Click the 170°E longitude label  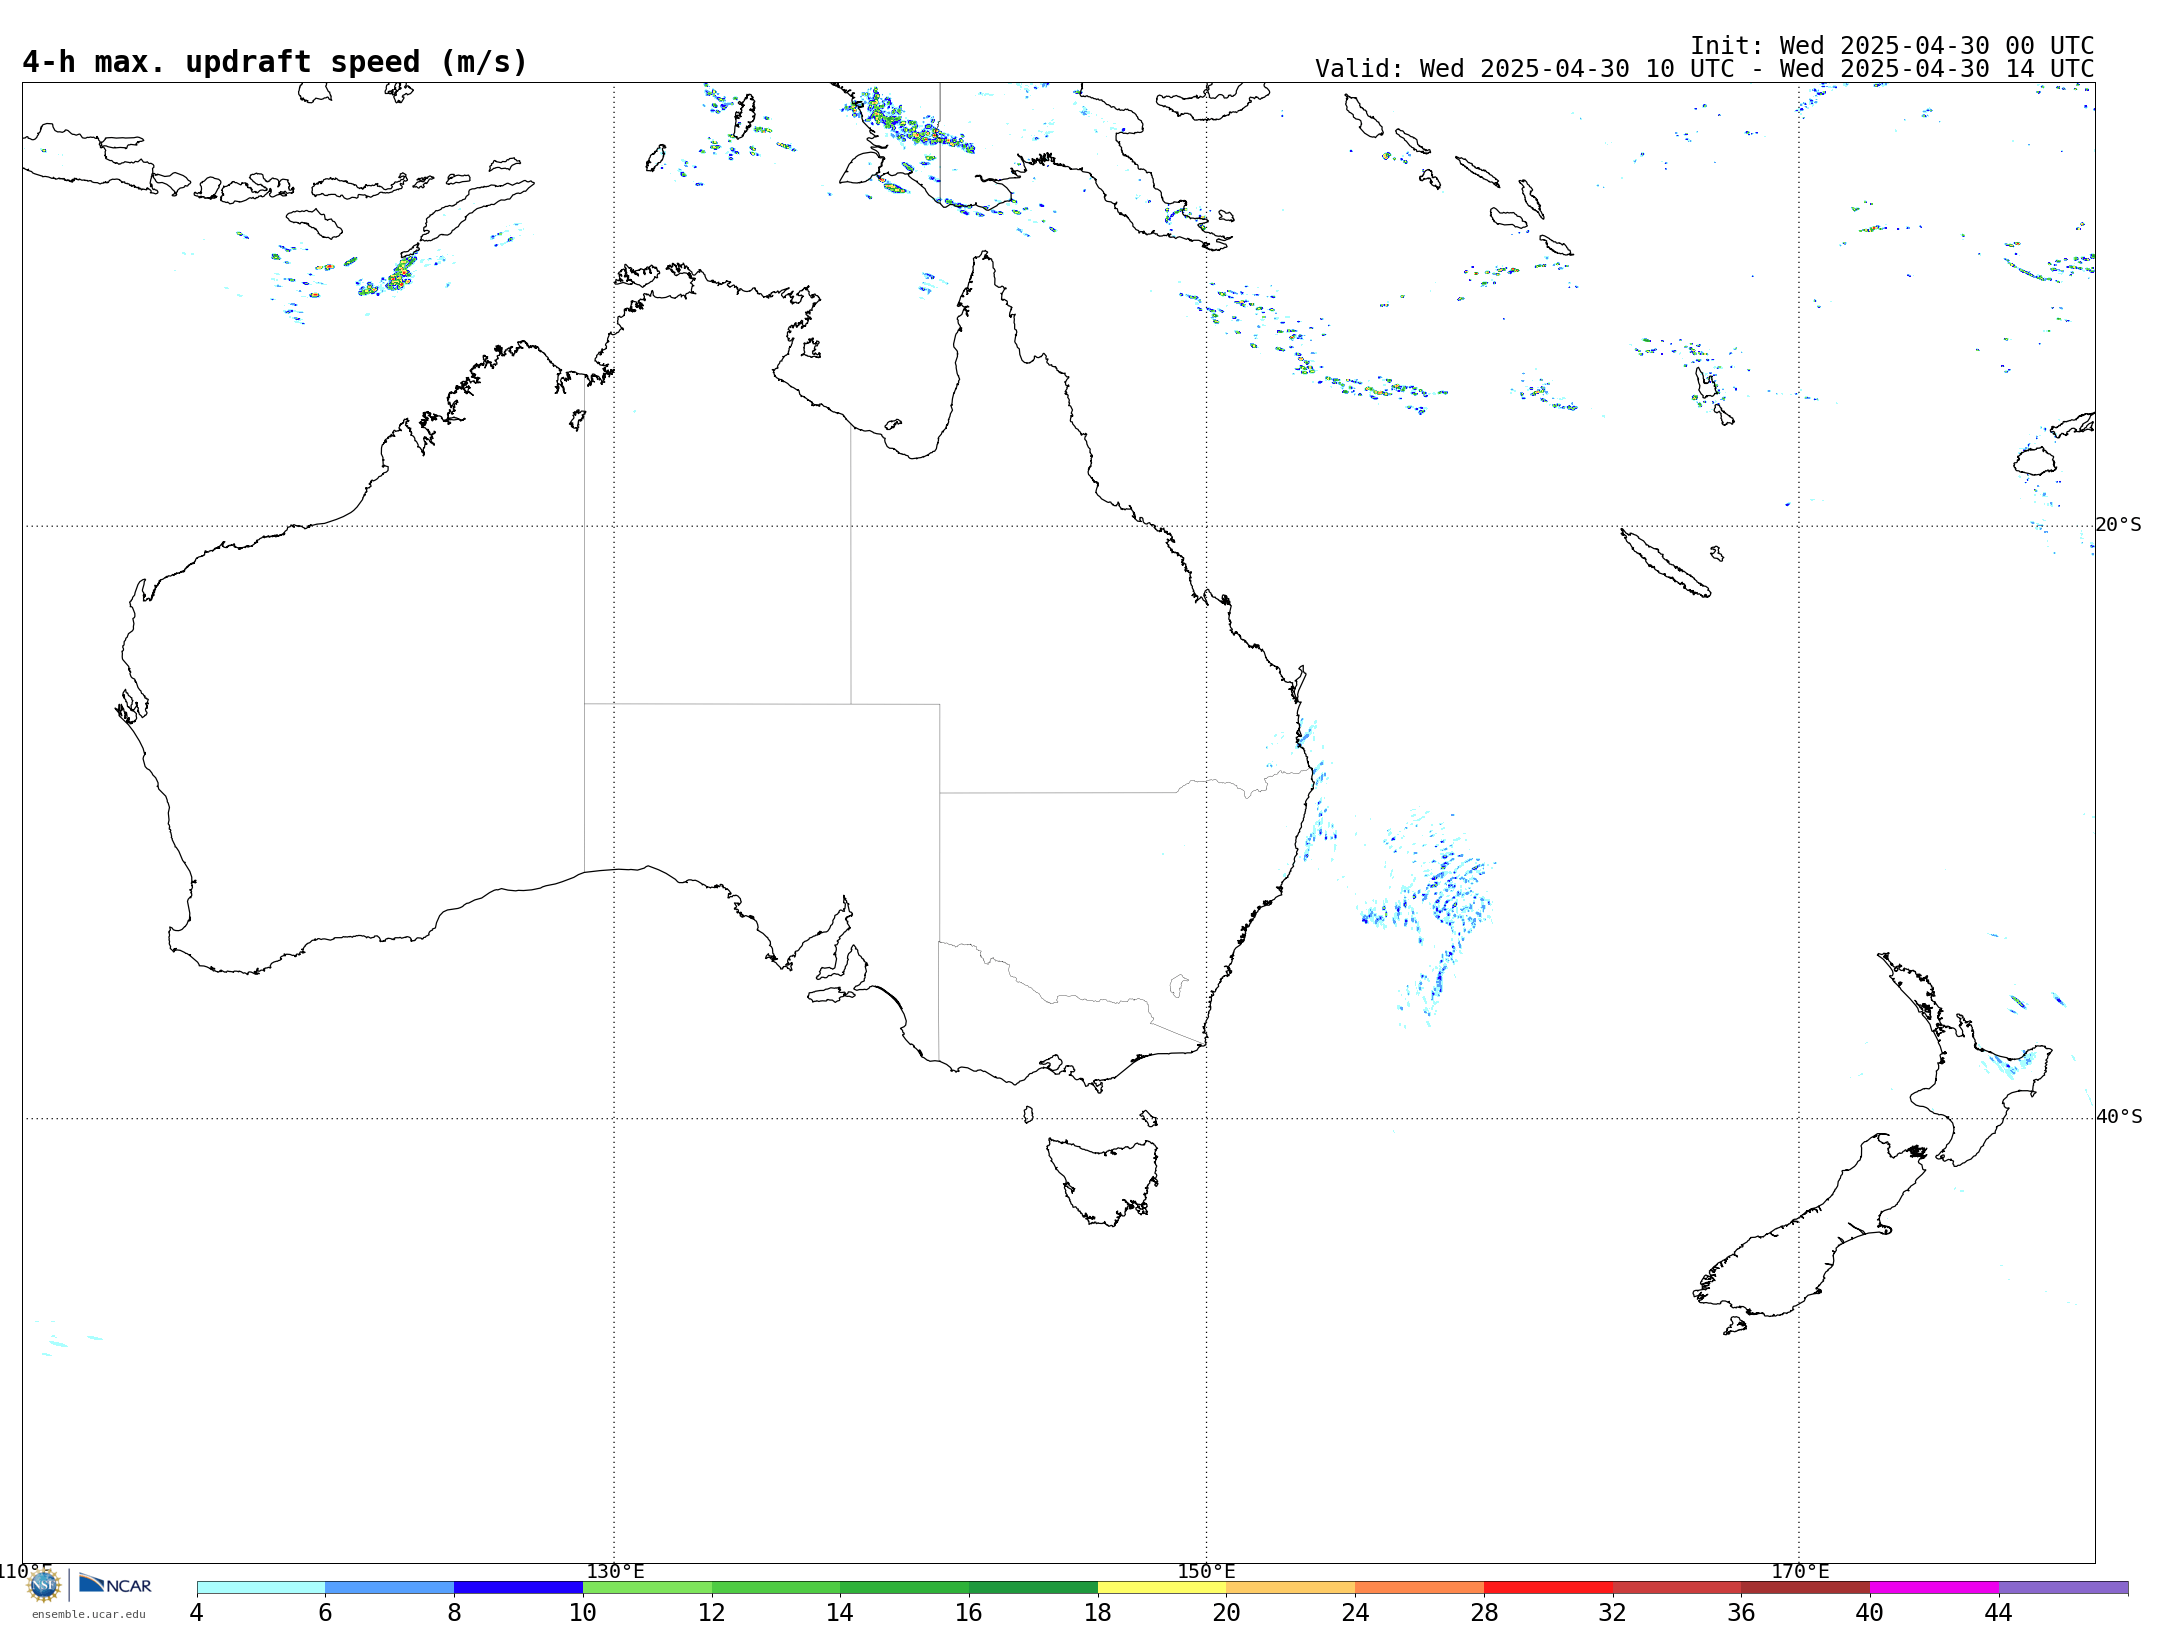[1800, 1572]
